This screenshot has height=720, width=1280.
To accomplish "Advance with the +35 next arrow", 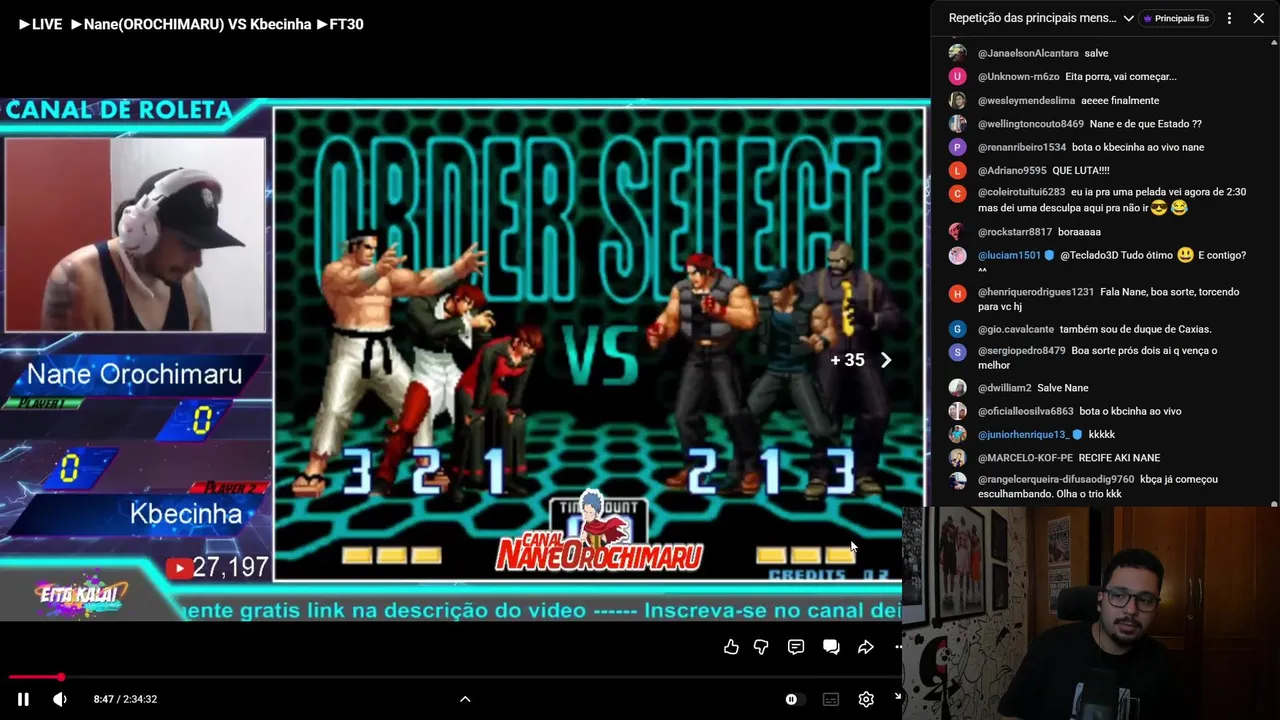I will [x=886, y=360].
